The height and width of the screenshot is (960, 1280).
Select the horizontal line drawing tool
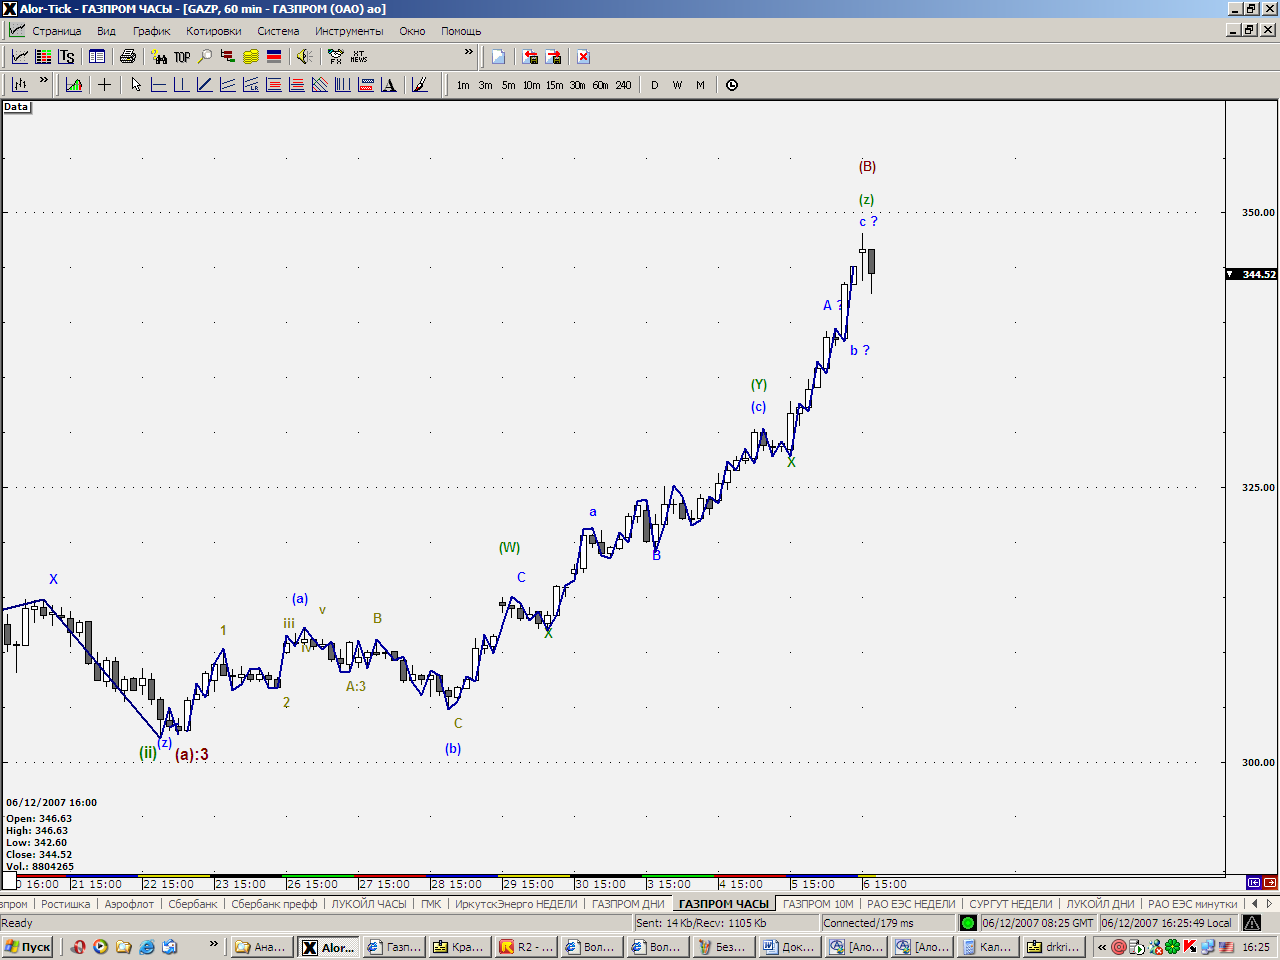158,85
